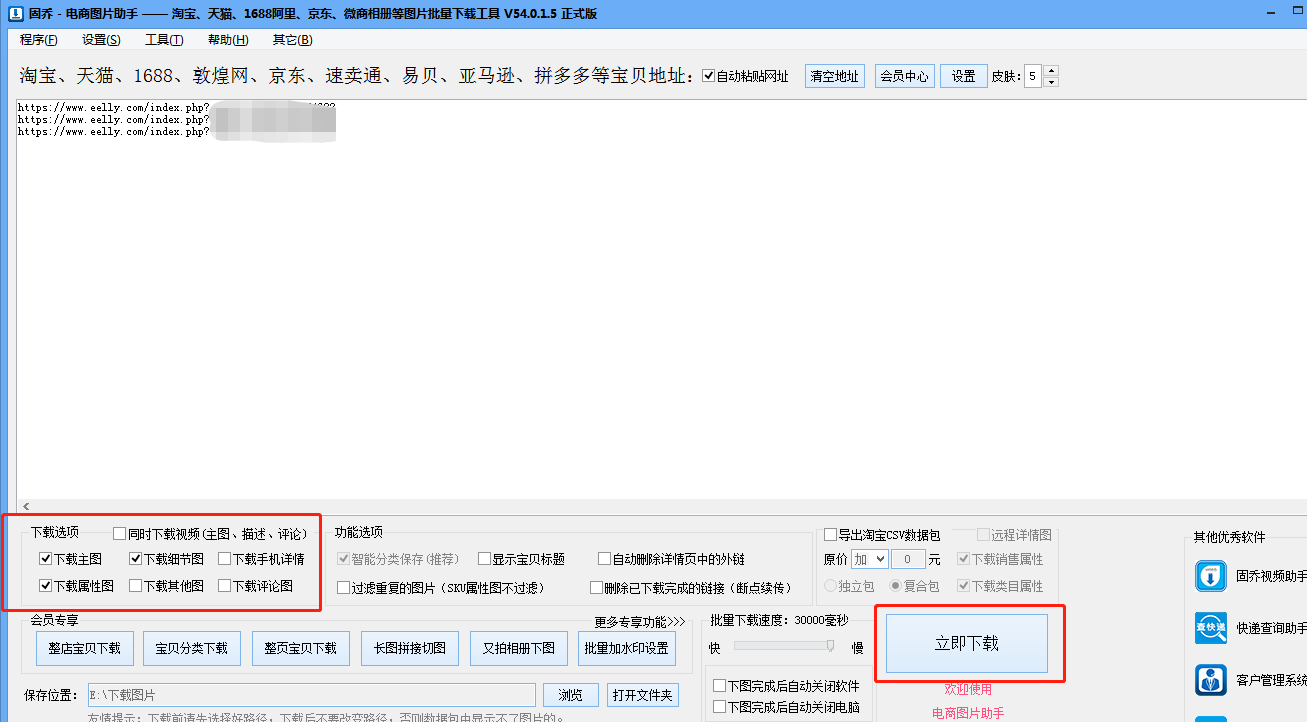Click inside the URL address text area
Viewport: 1307px width, 722px height.
click(x=660, y=300)
